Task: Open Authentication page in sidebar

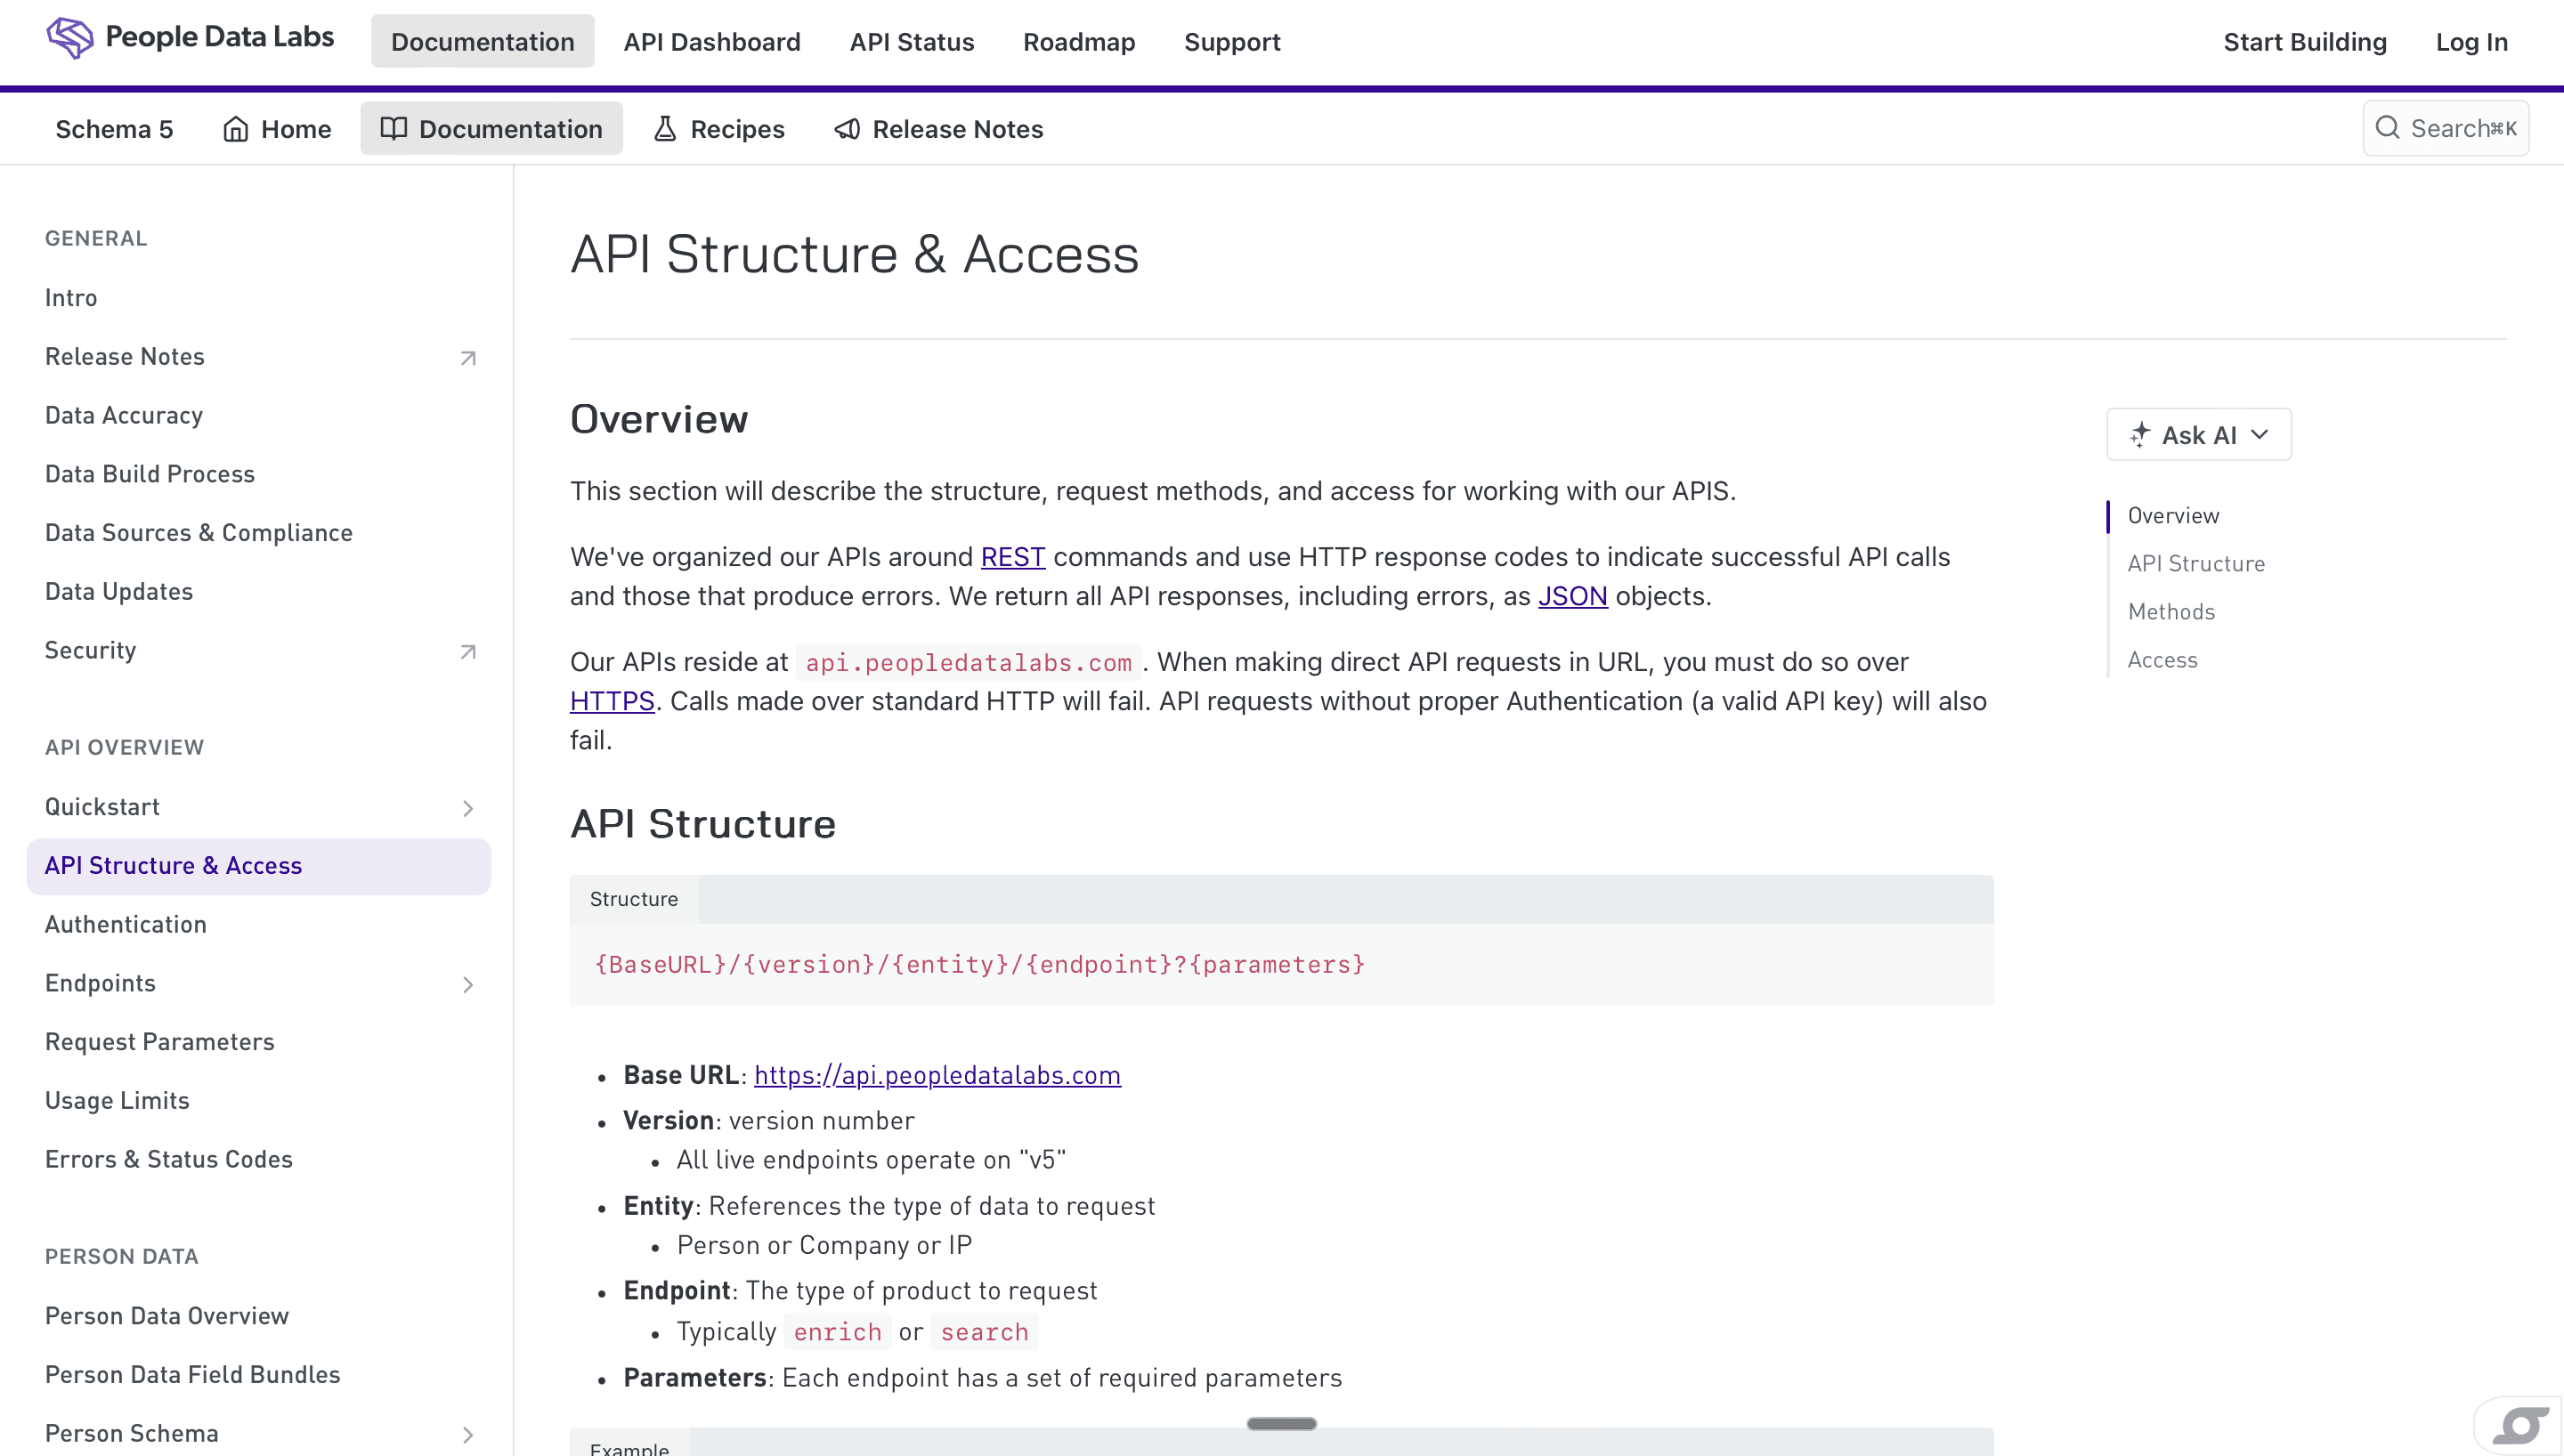Action: [x=126, y=924]
